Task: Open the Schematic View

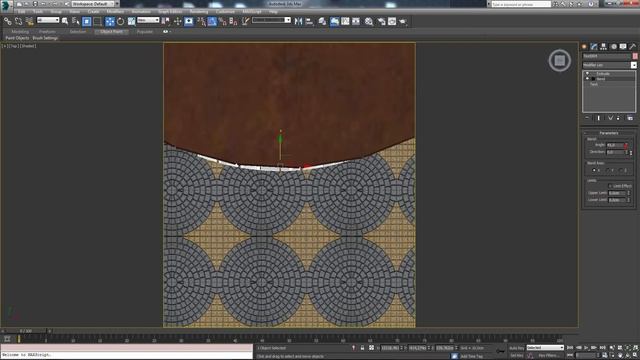Action: [x=356, y=21]
